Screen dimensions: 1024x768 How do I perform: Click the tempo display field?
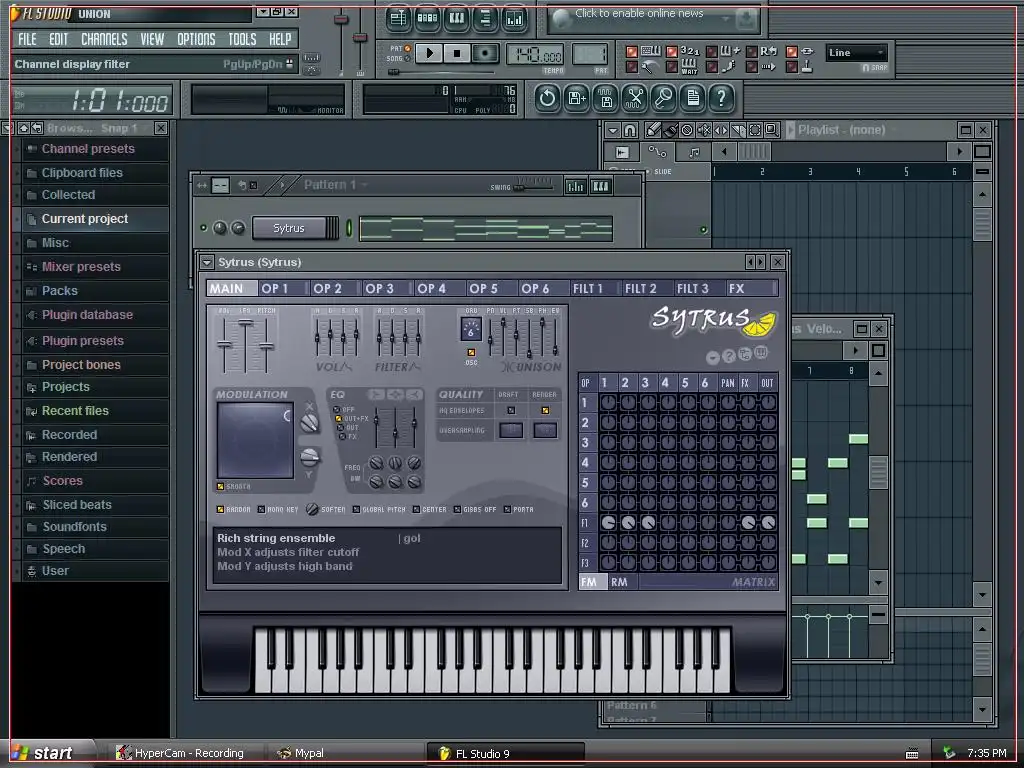(x=535, y=56)
